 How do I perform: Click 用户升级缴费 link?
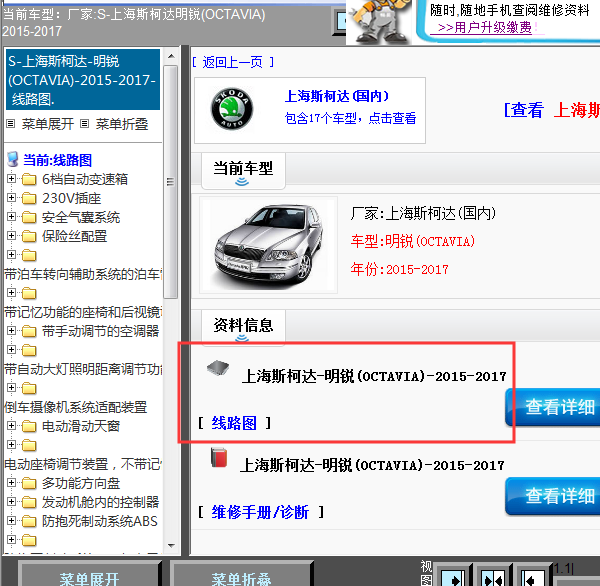pyautogui.click(x=485, y=28)
